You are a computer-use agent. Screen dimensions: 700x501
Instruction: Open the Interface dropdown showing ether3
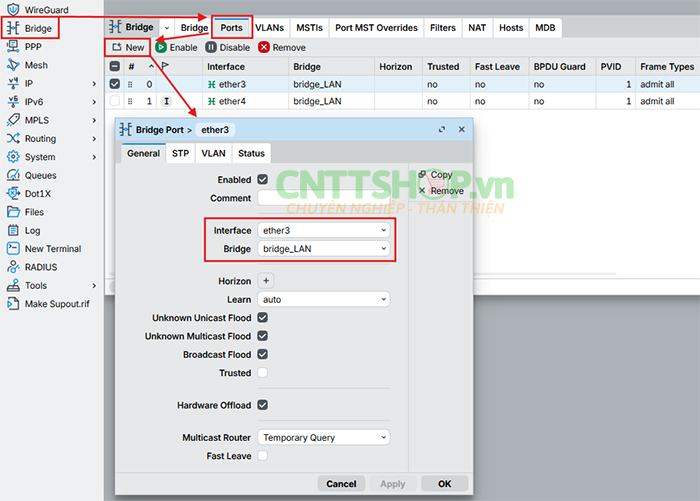pos(323,230)
